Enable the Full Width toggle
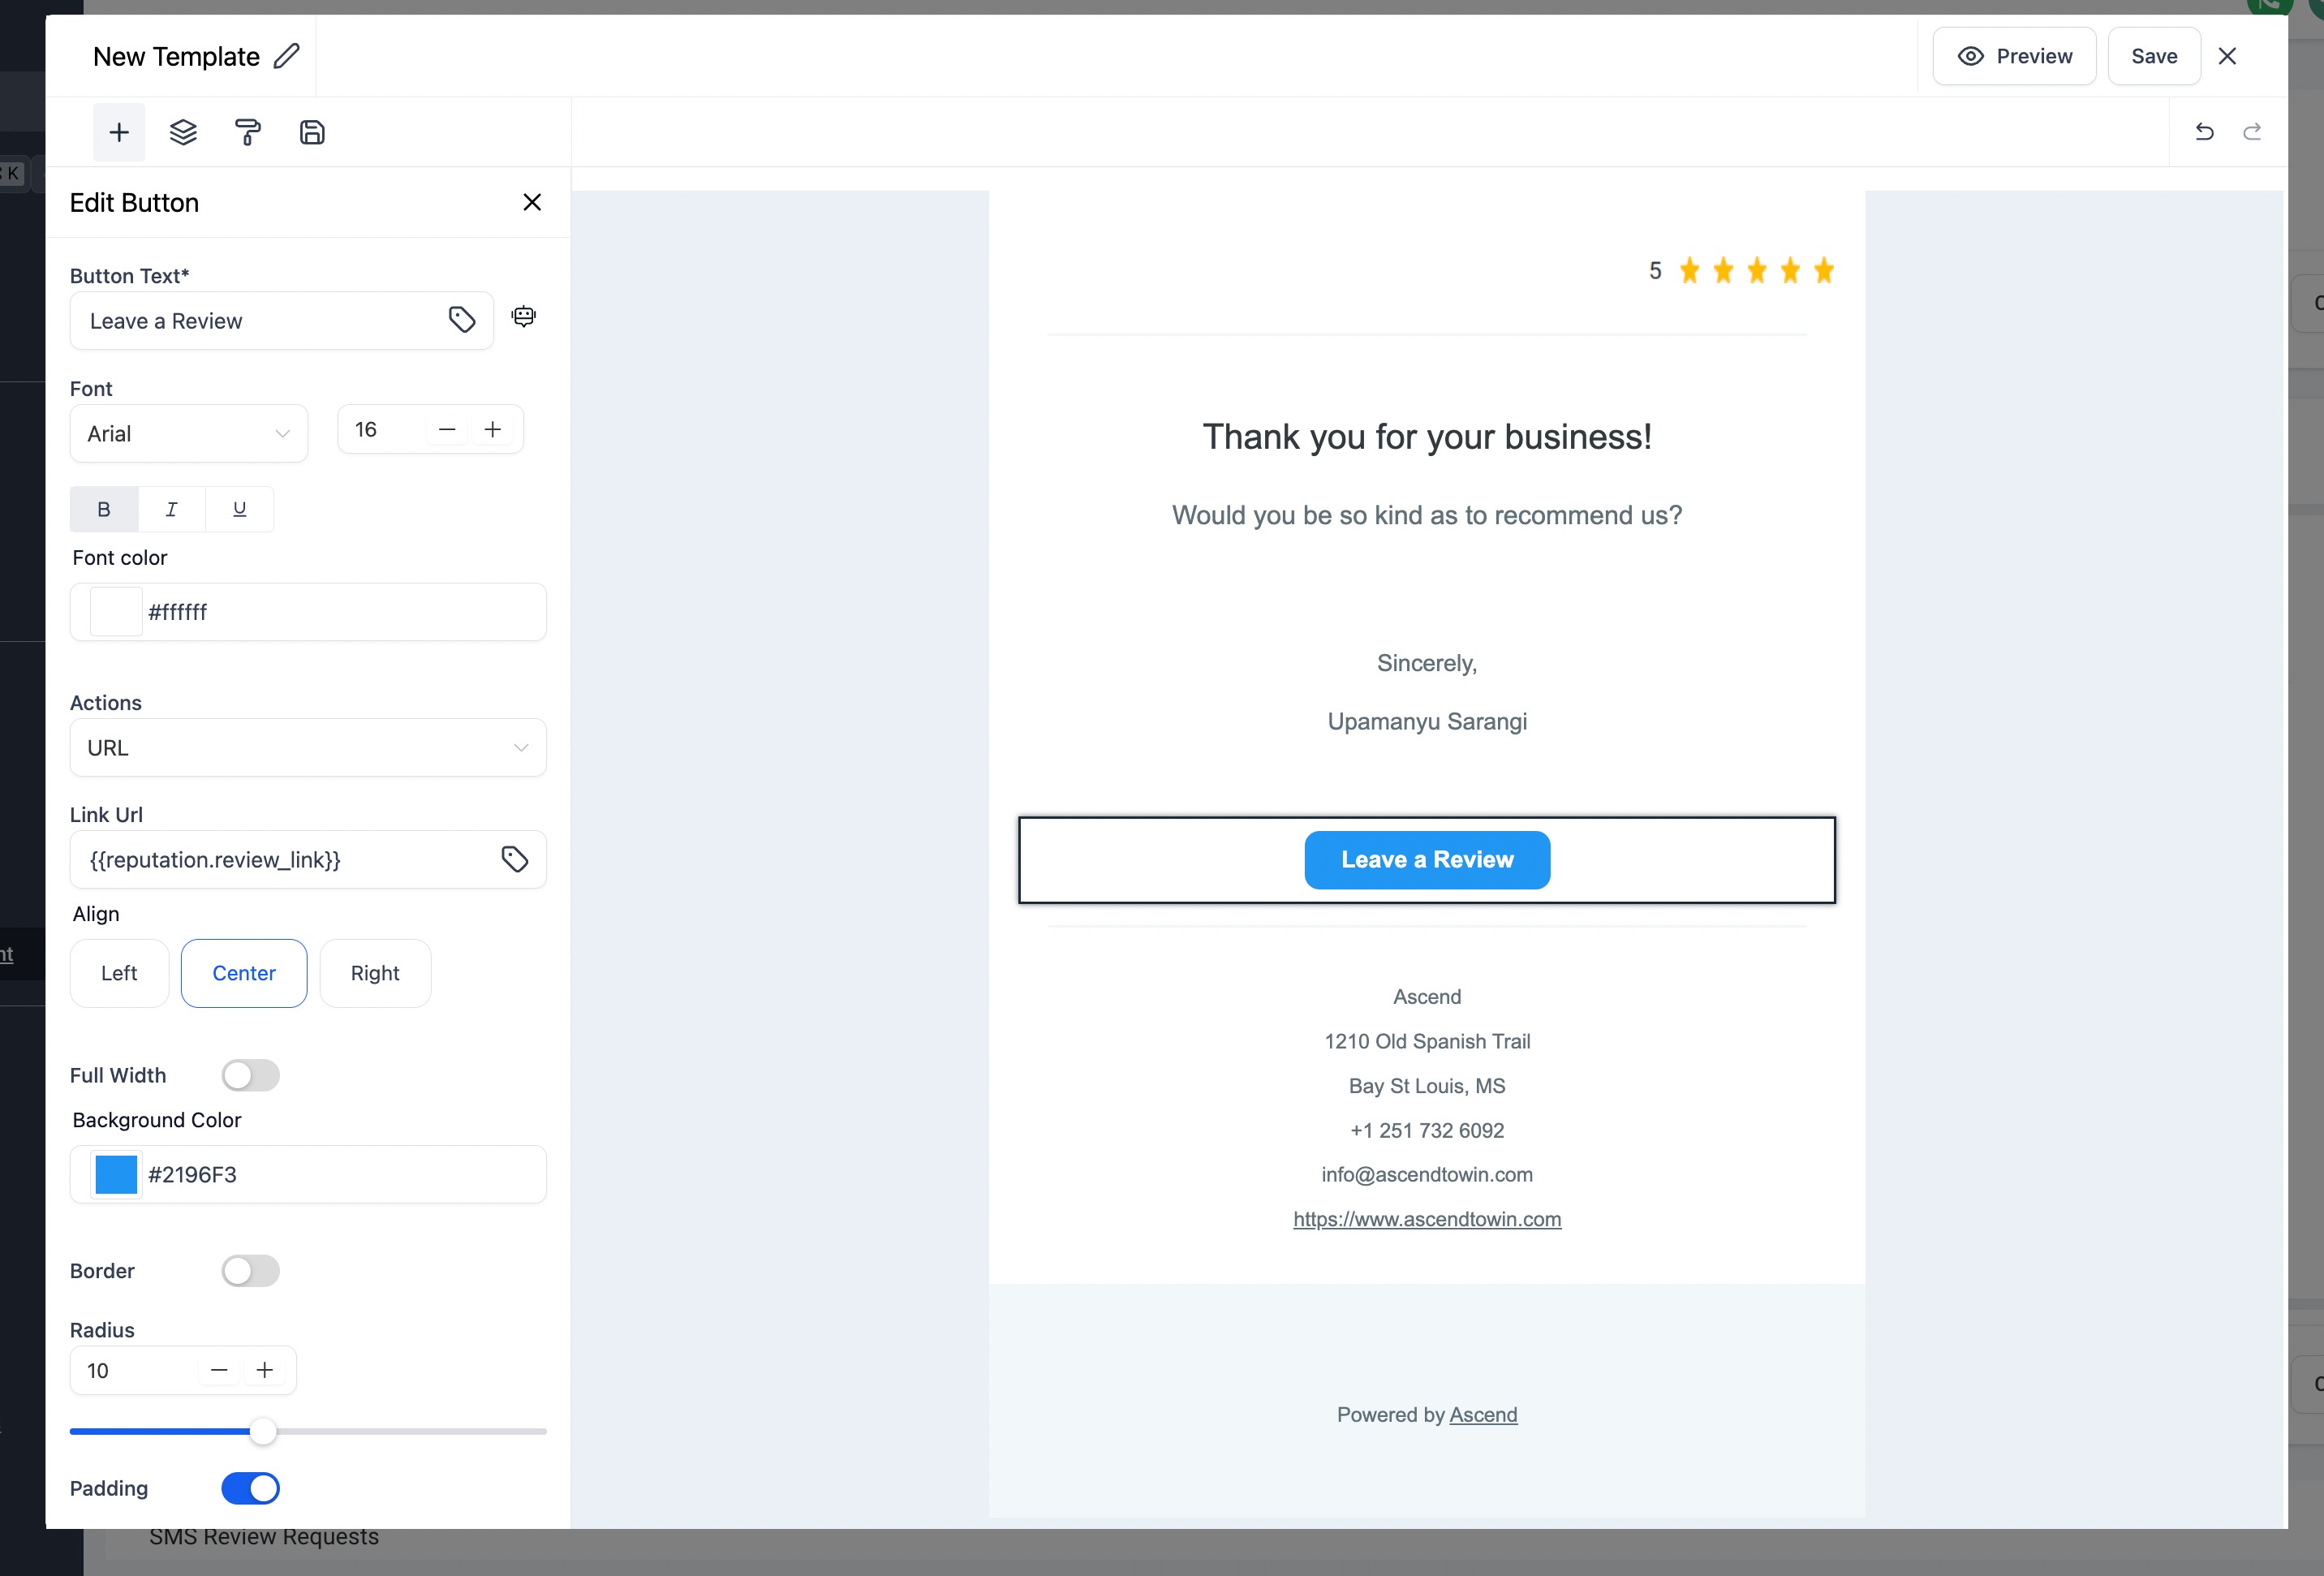The image size is (2324, 1576). click(x=250, y=1076)
